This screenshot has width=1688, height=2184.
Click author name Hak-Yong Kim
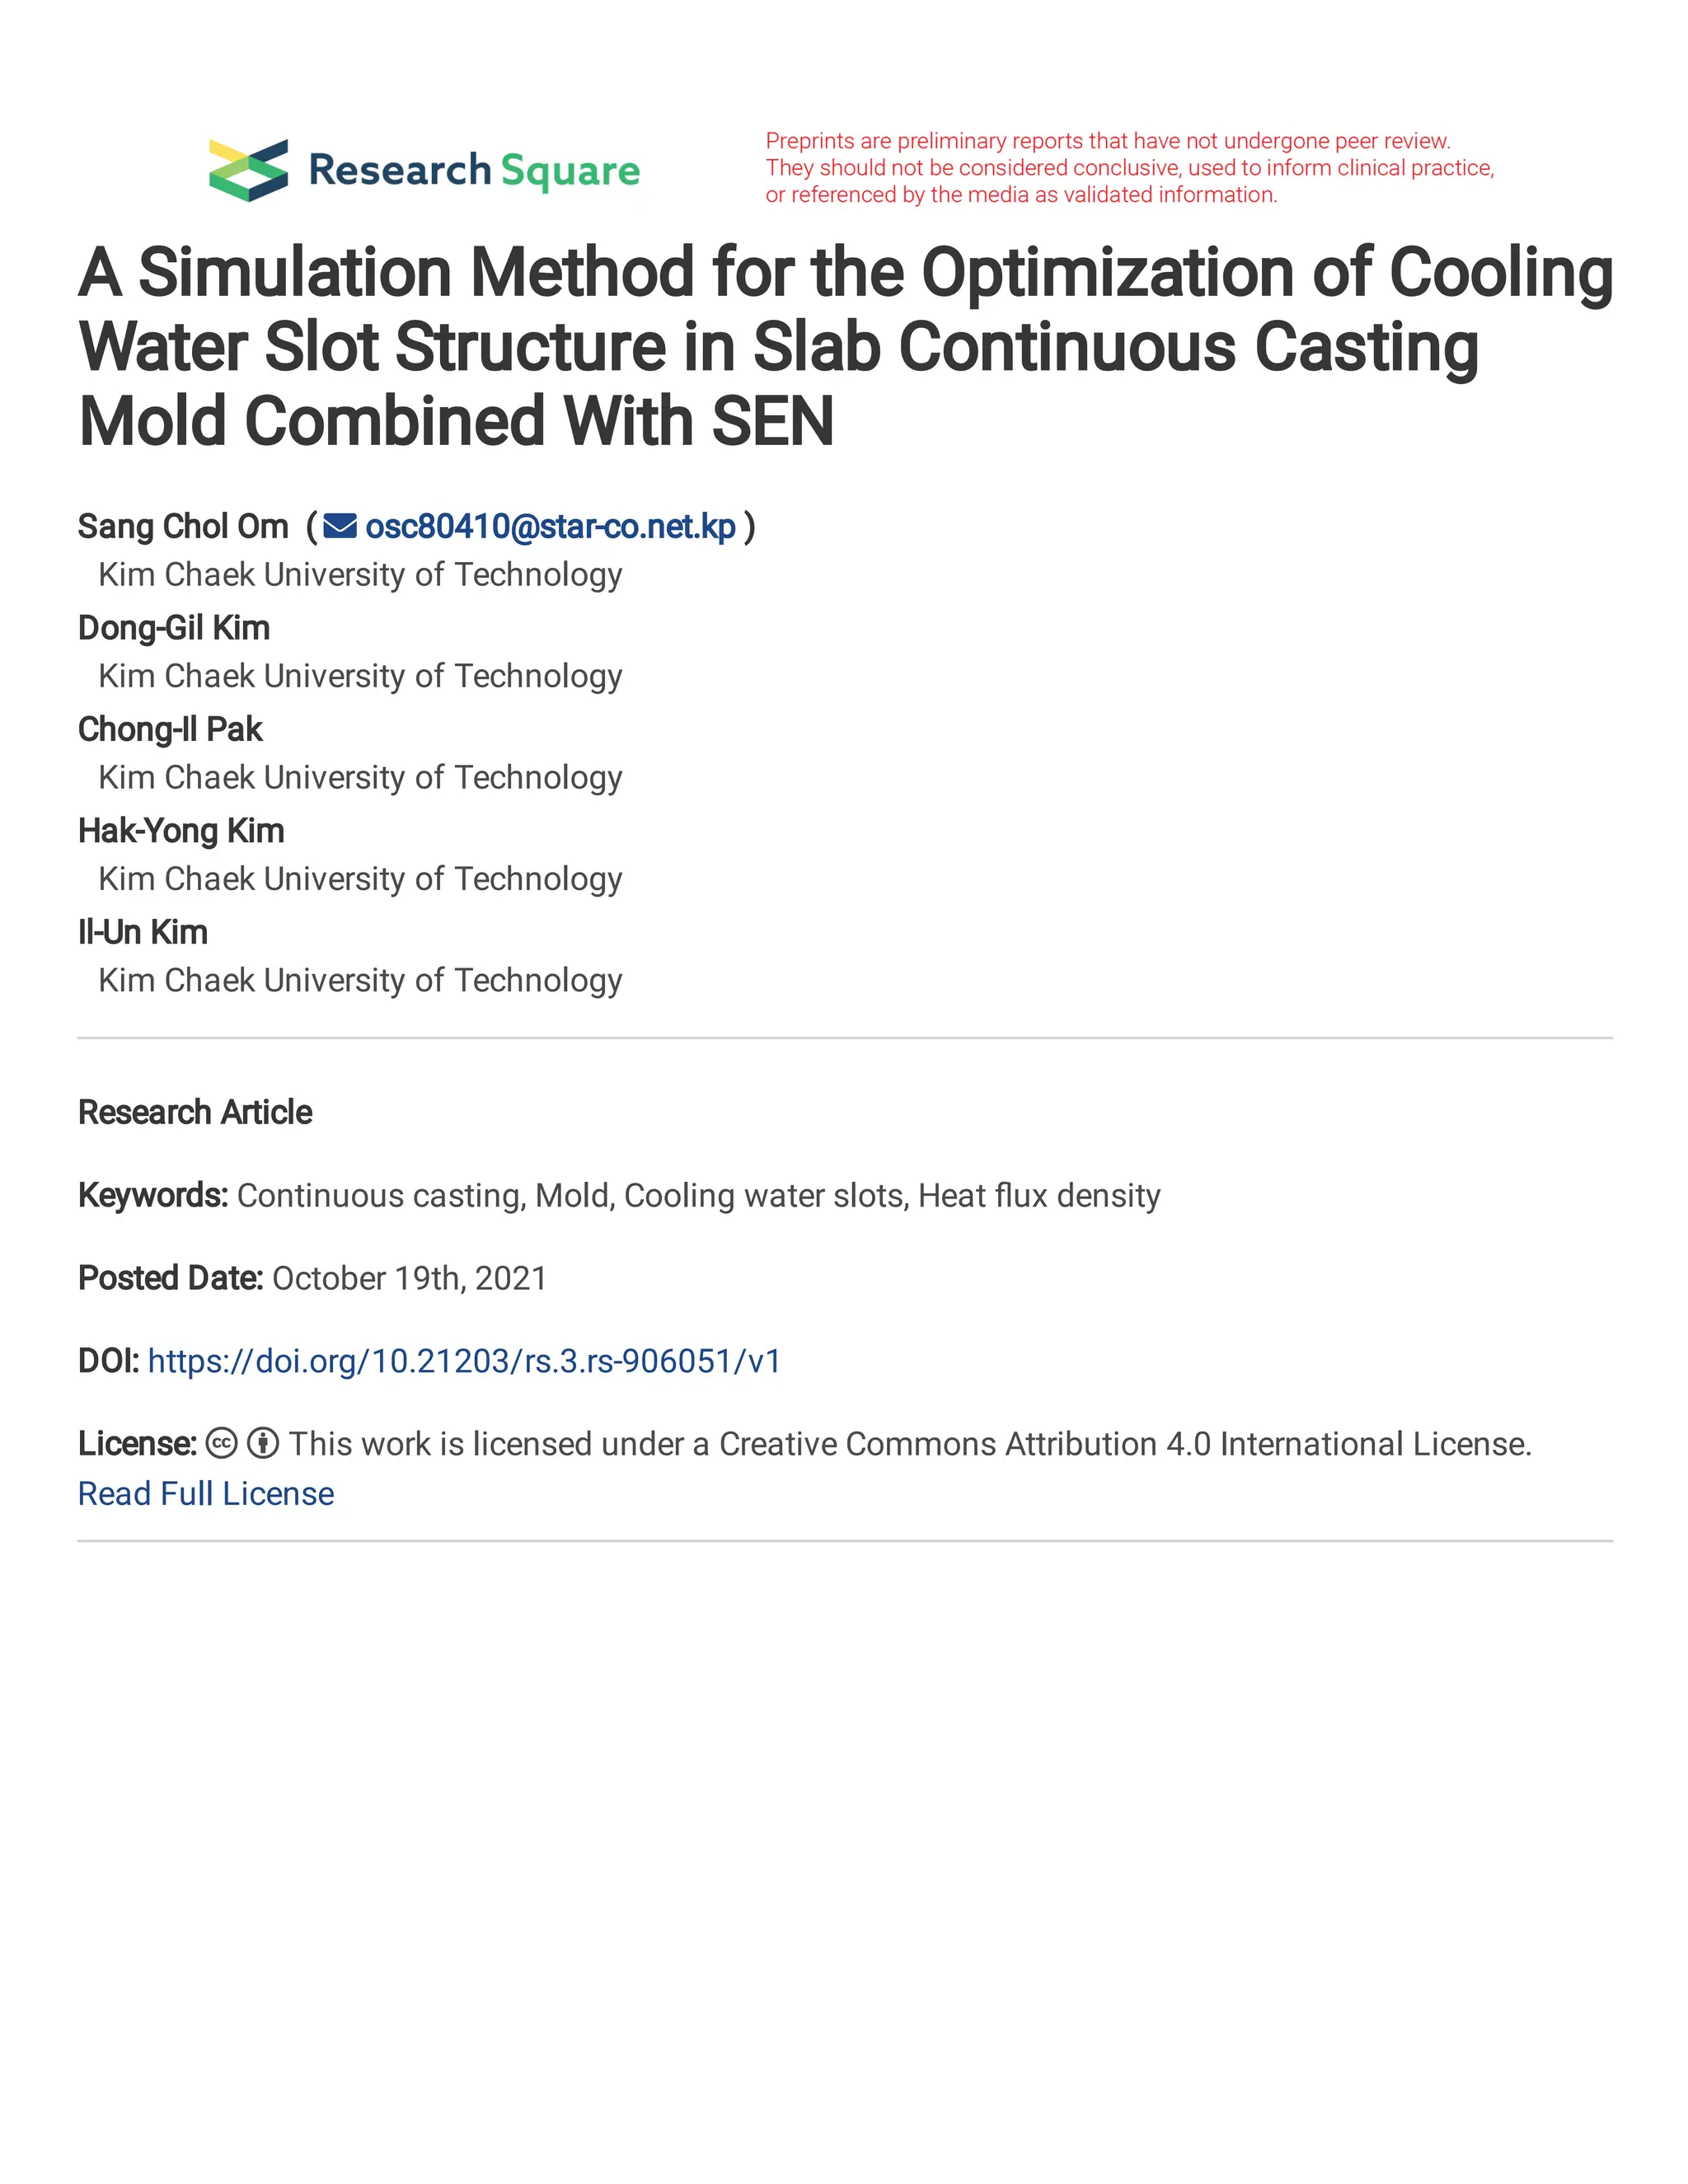[181, 831]
